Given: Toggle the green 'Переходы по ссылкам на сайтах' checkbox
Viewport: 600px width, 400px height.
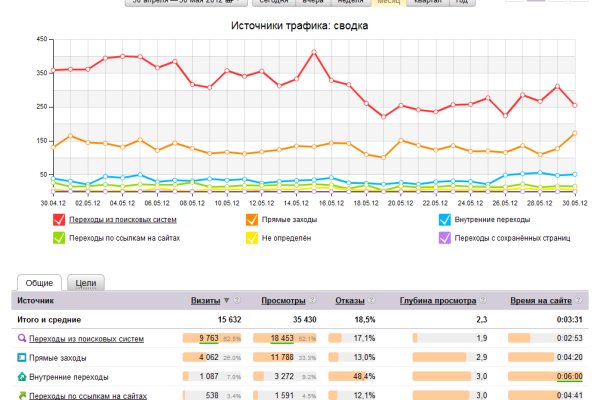Looking at the screenshot, I should coord(59,238).
